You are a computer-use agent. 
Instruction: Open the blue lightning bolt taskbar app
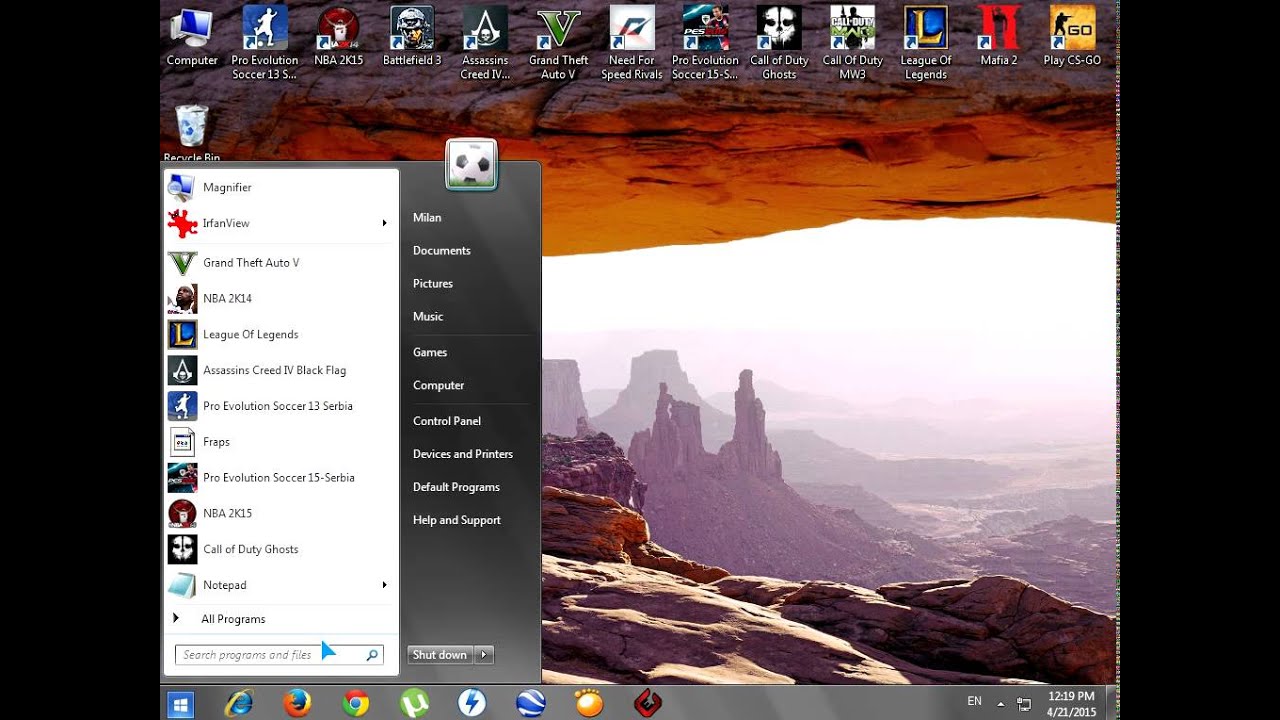[472, 704]
